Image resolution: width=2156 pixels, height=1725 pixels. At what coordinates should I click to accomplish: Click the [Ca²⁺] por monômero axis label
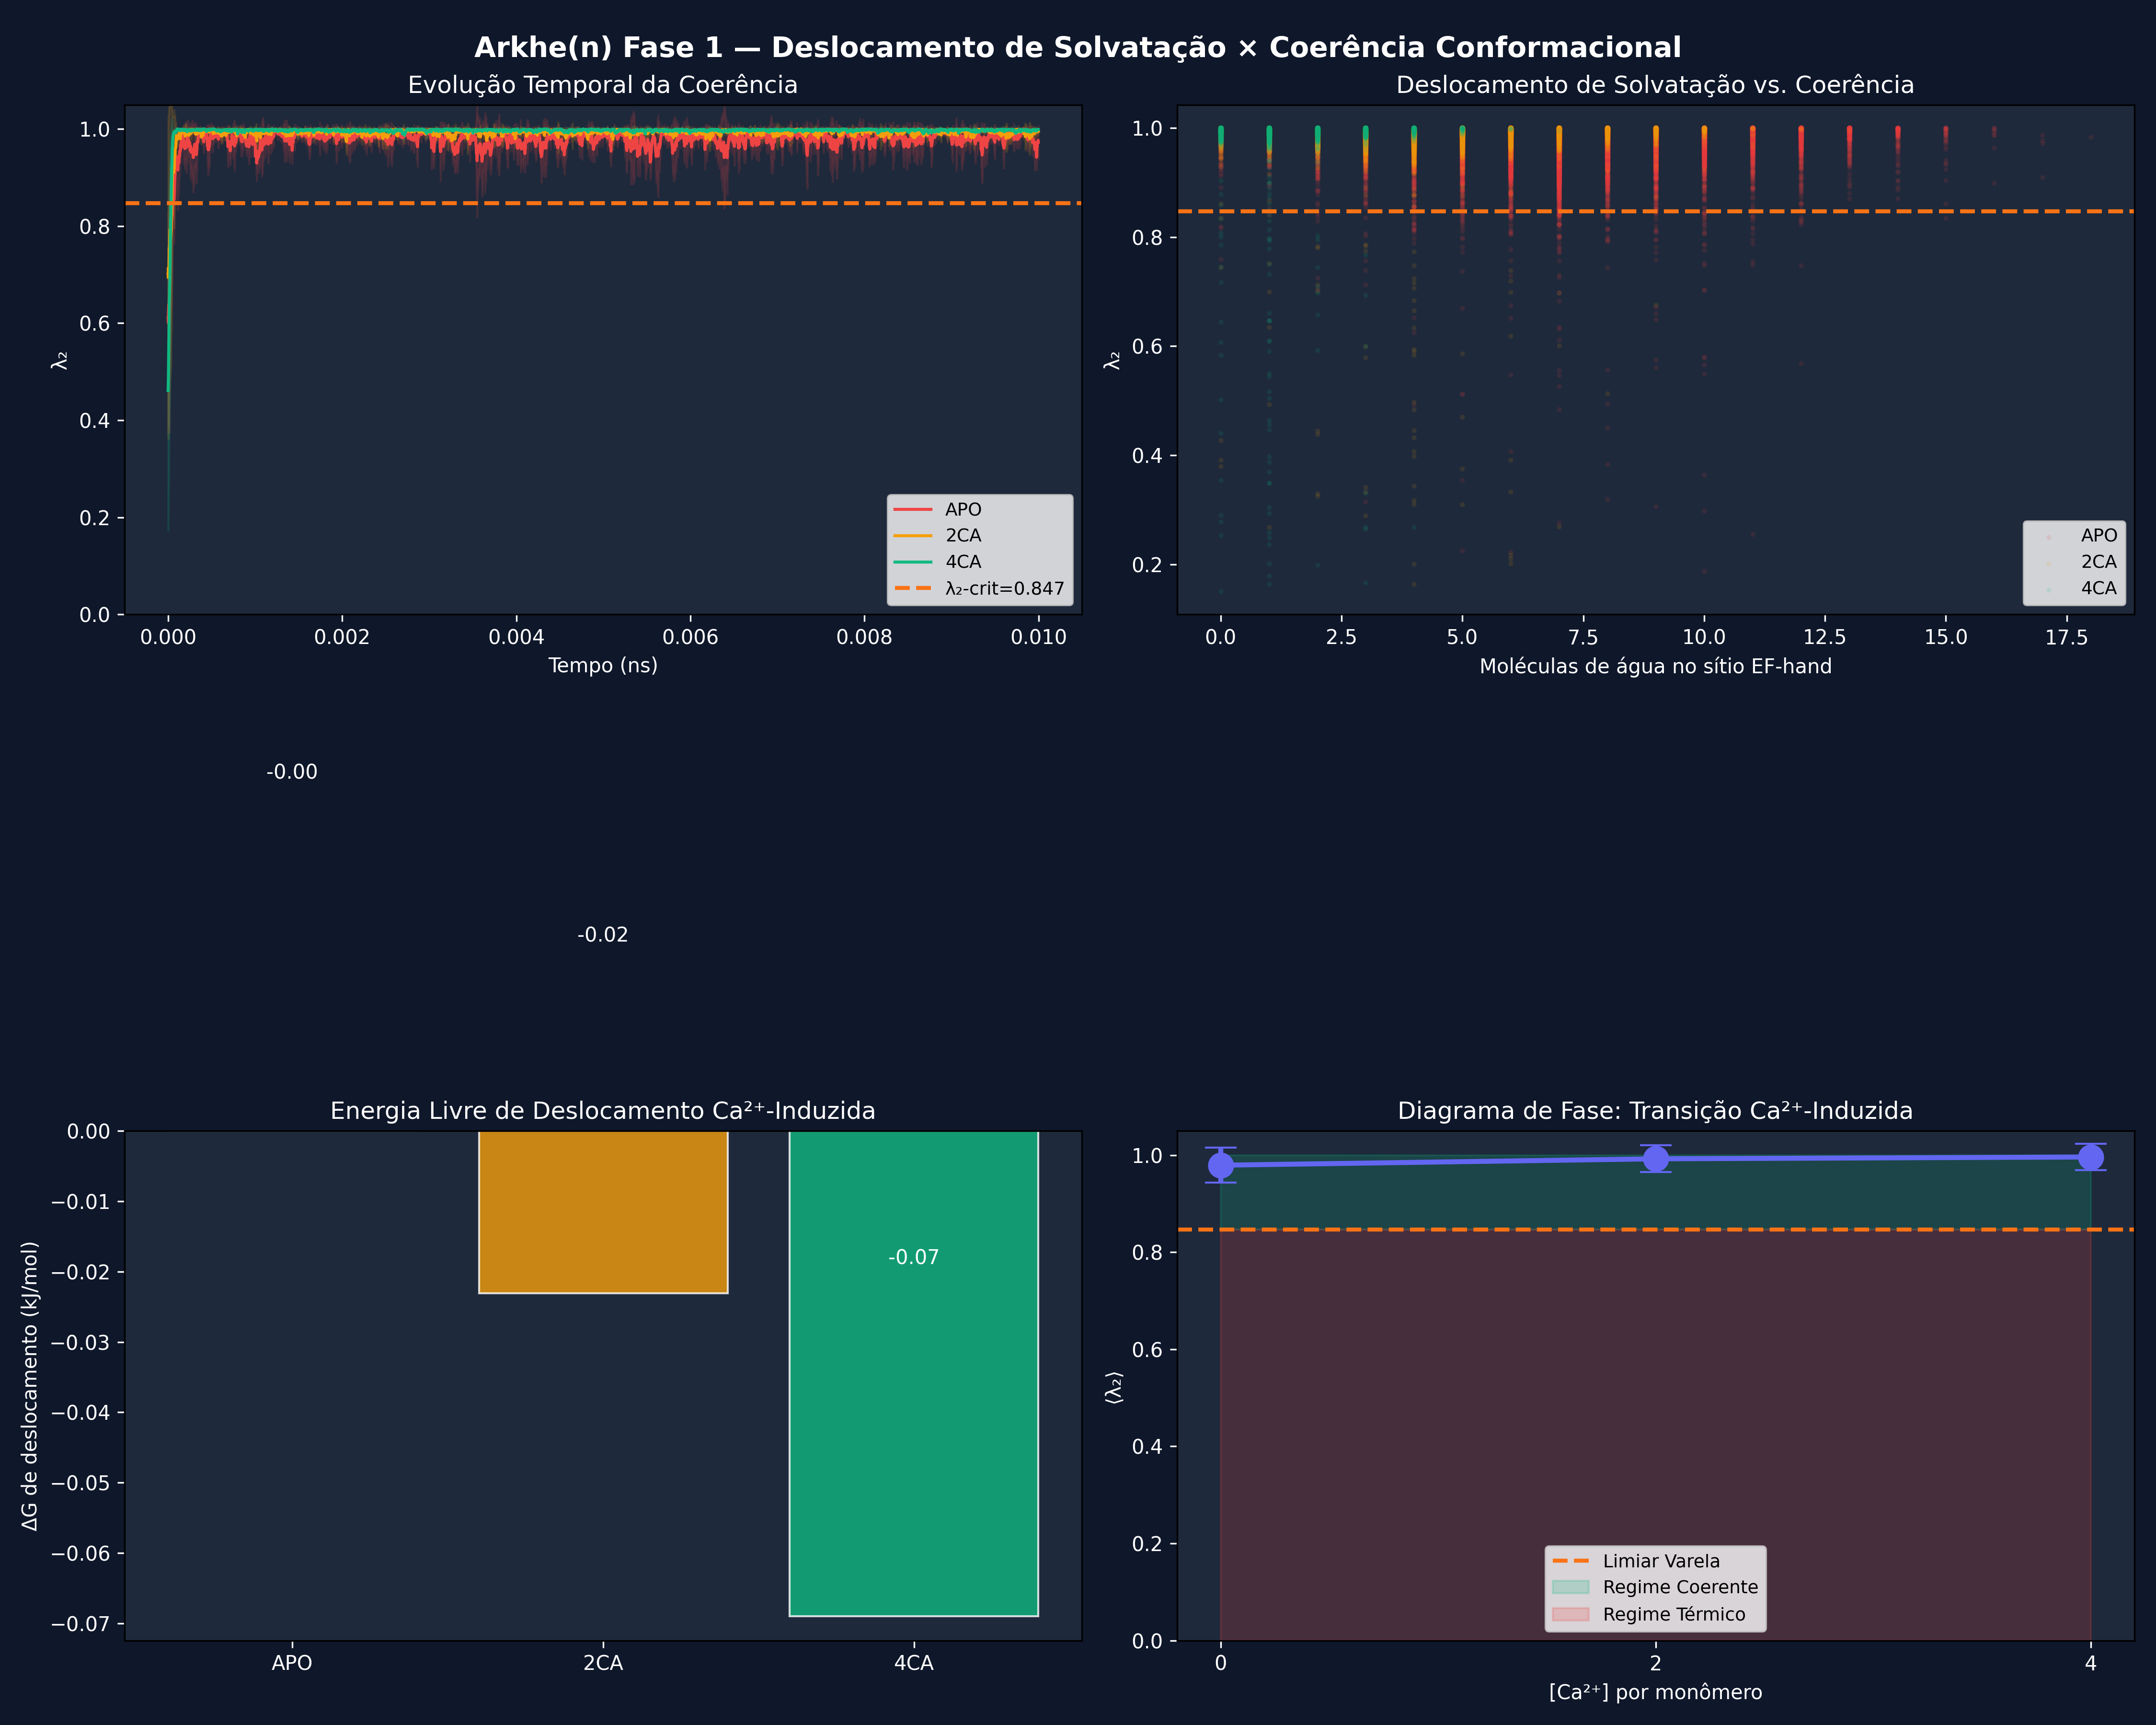(x=1655, y=1692)
